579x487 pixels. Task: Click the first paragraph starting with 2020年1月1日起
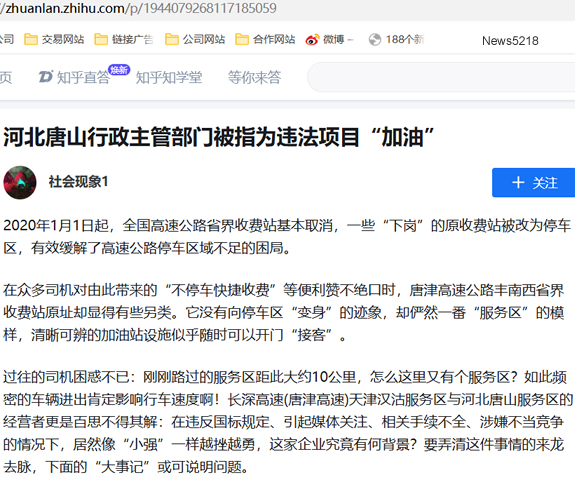click(287, 237)
